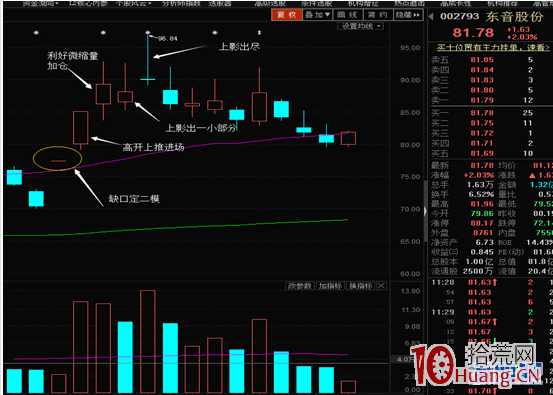The height and width of the screenshot is (395, 553).
Task: Click the :09 tick row at 81.67
Action: coord(490,322)
